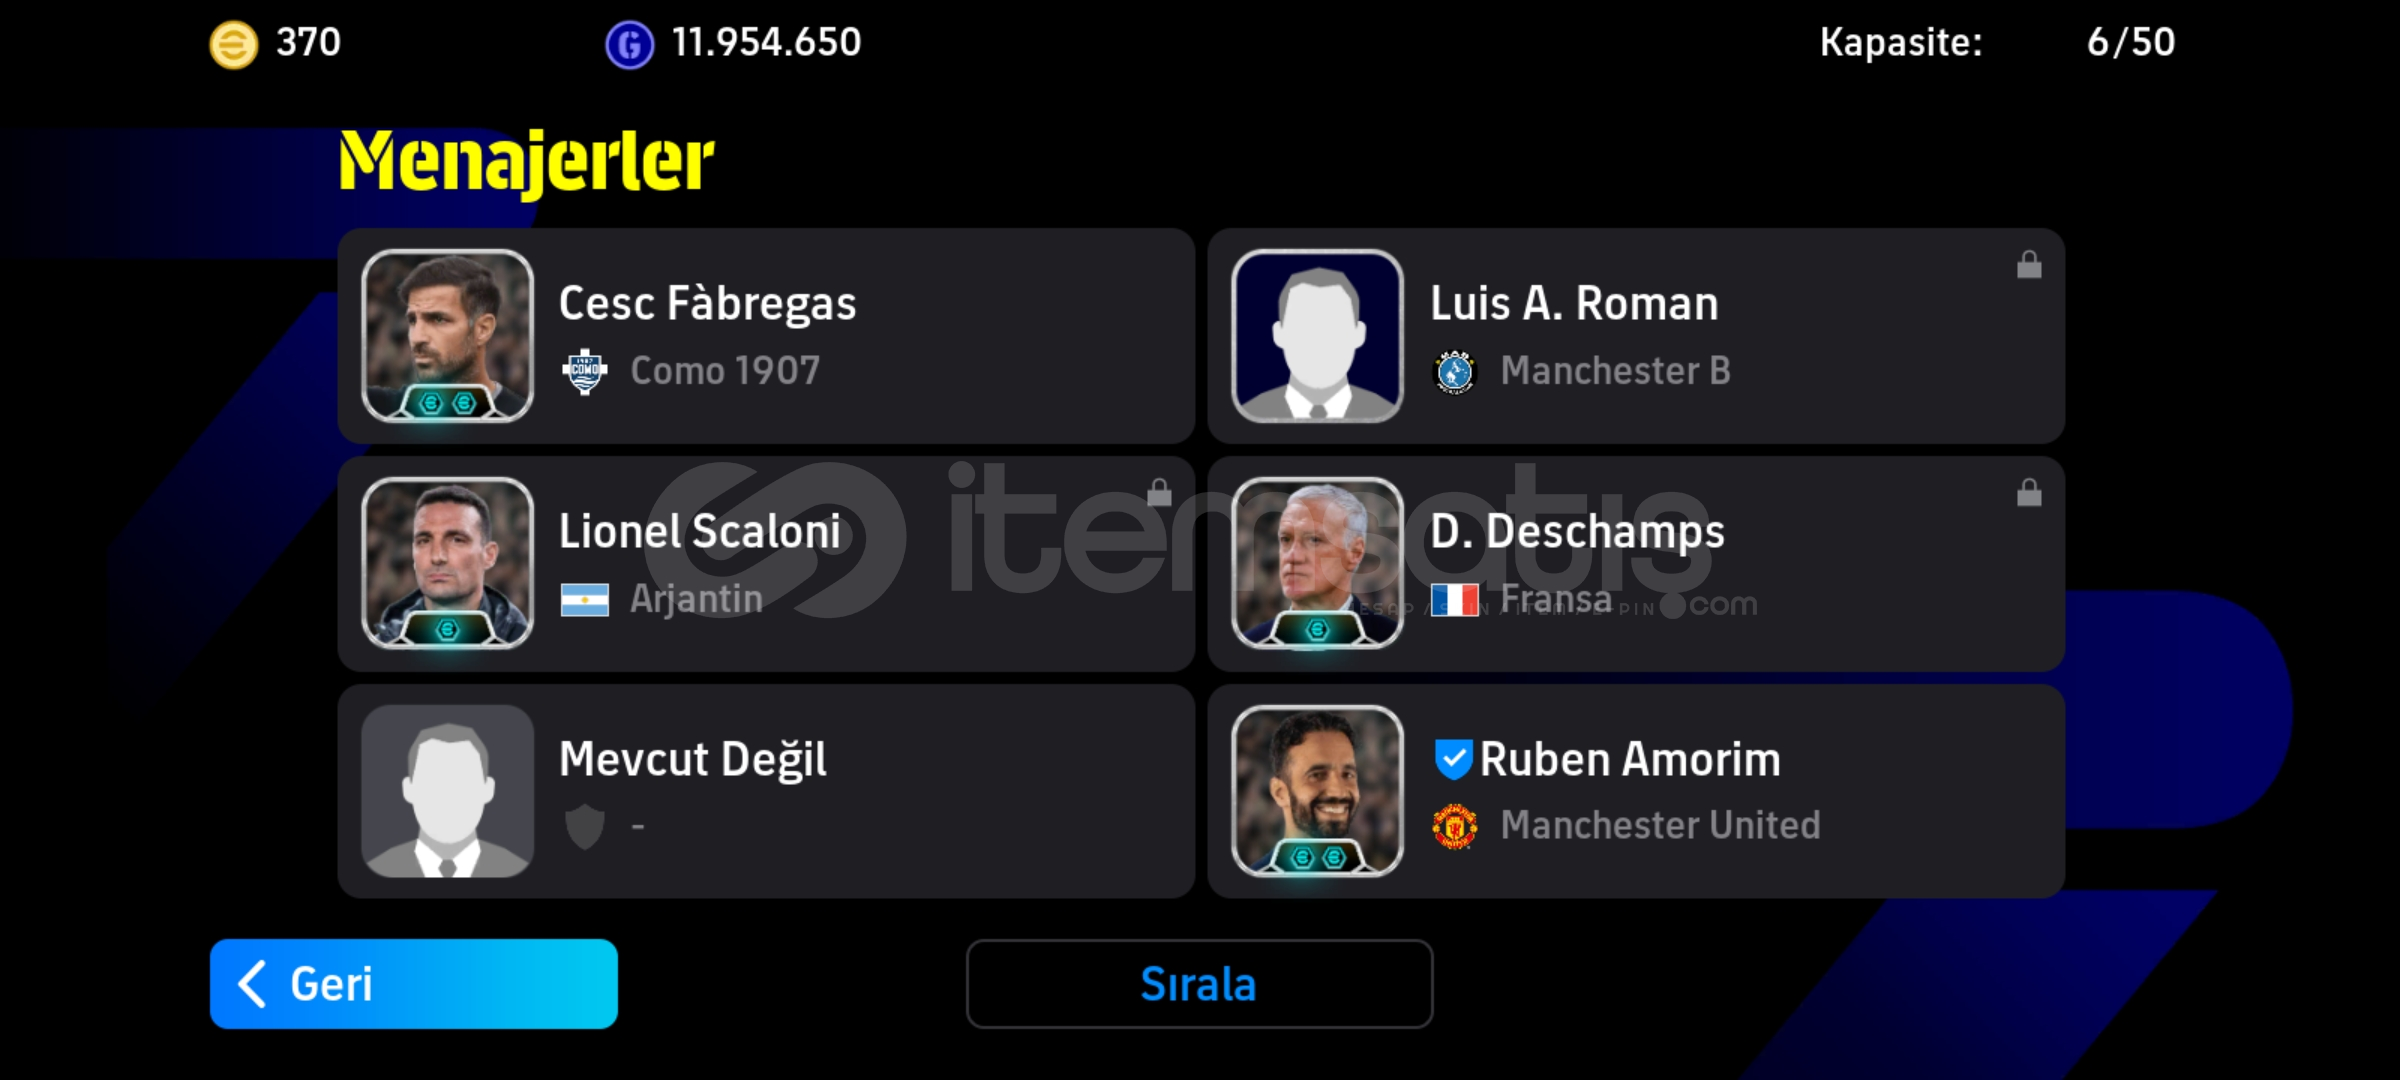
Task: Select the Ruben Amorim portrait
Action: (x=1317, y=792)
